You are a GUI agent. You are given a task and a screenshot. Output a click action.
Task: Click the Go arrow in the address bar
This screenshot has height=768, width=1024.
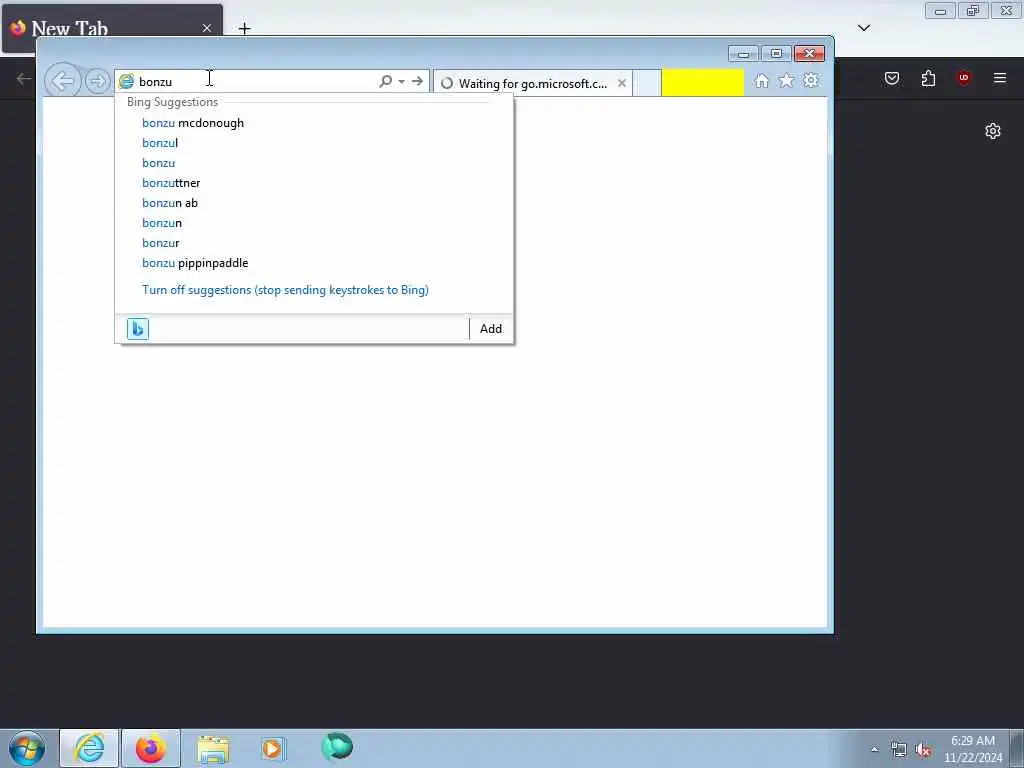(x=417, y=81)
